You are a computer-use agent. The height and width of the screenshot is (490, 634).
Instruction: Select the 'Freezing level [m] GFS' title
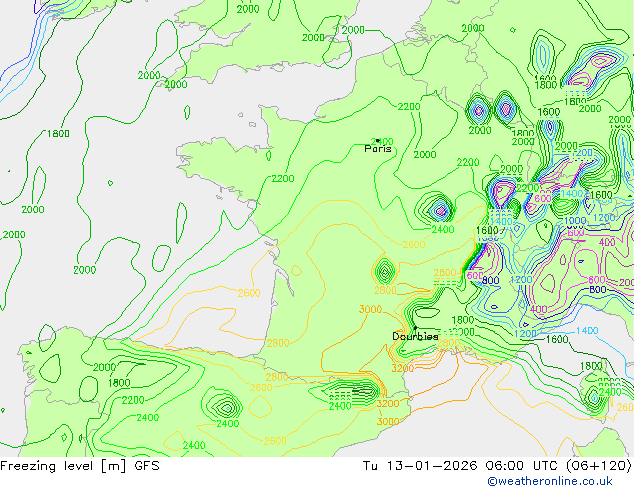[x=80, y=466]
